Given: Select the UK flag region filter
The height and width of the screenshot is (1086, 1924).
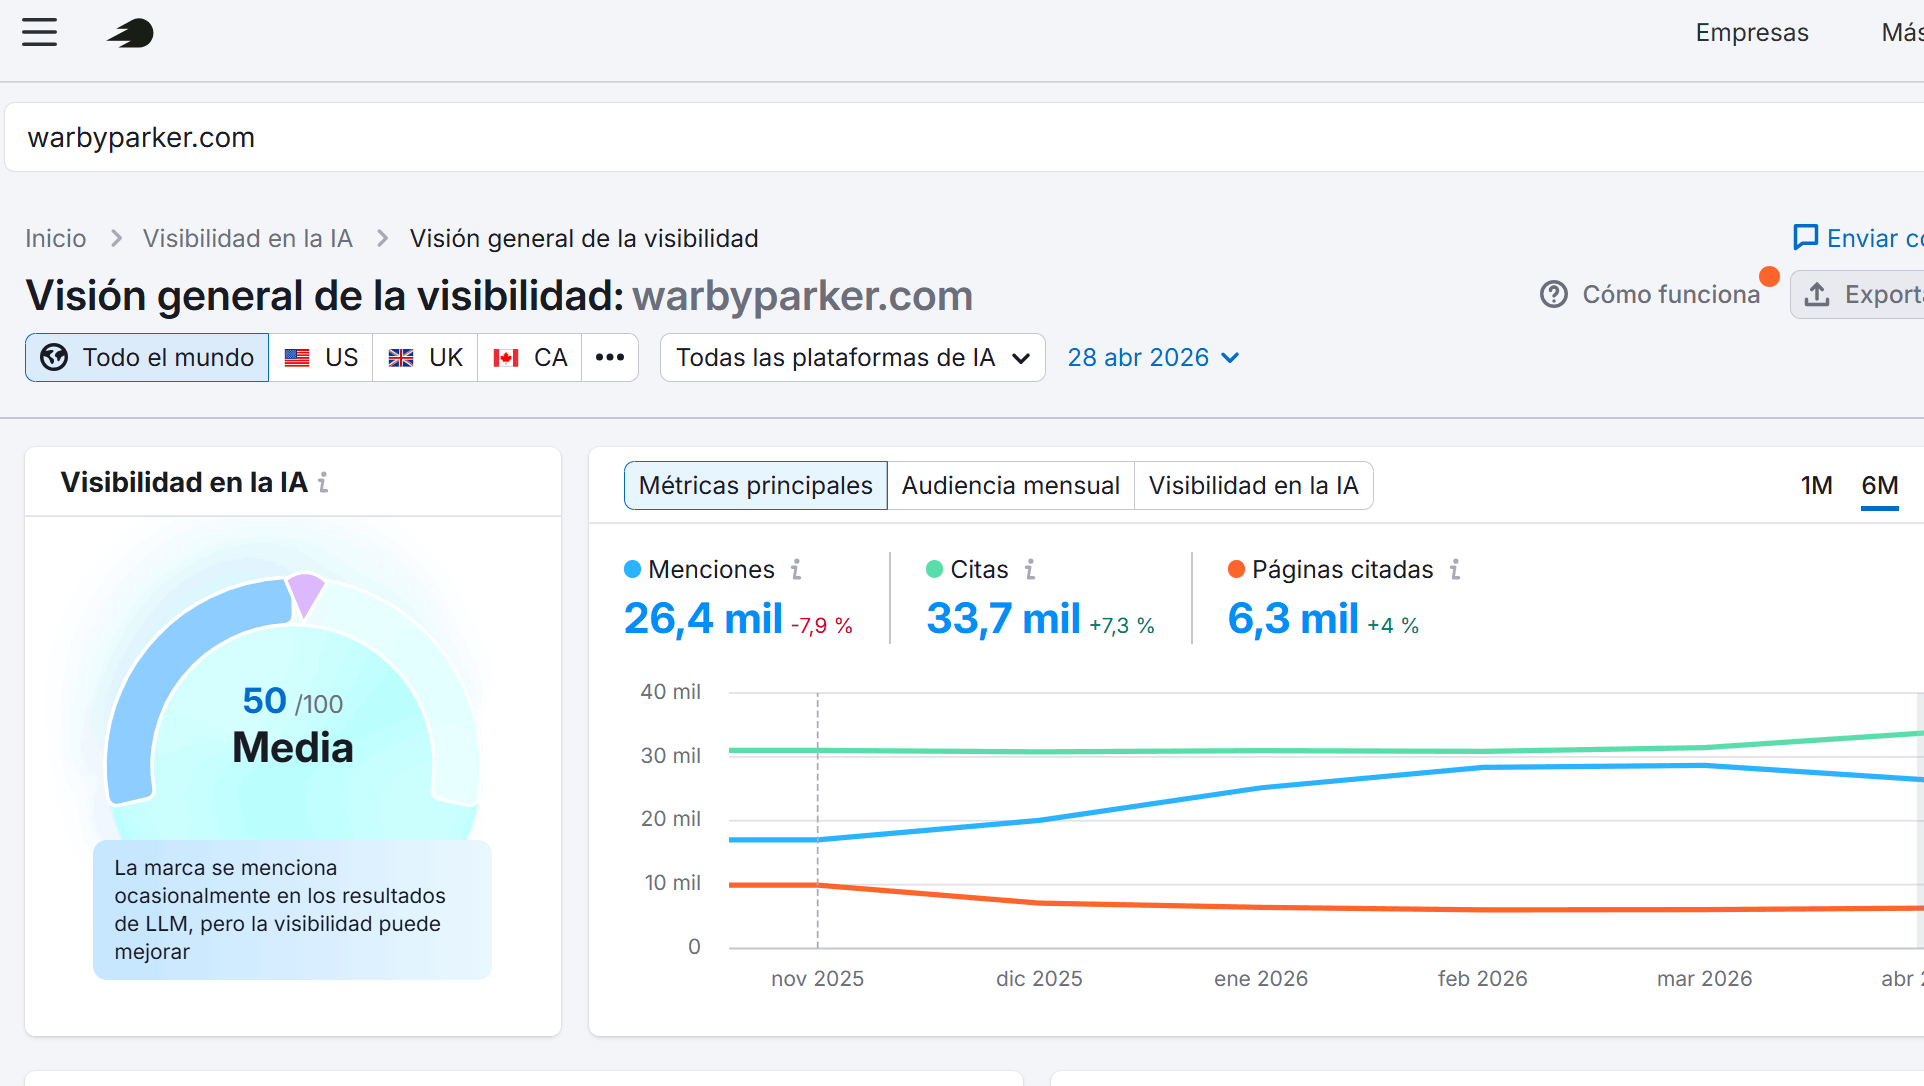Looking at the screenshot, I should click(425, 358).
